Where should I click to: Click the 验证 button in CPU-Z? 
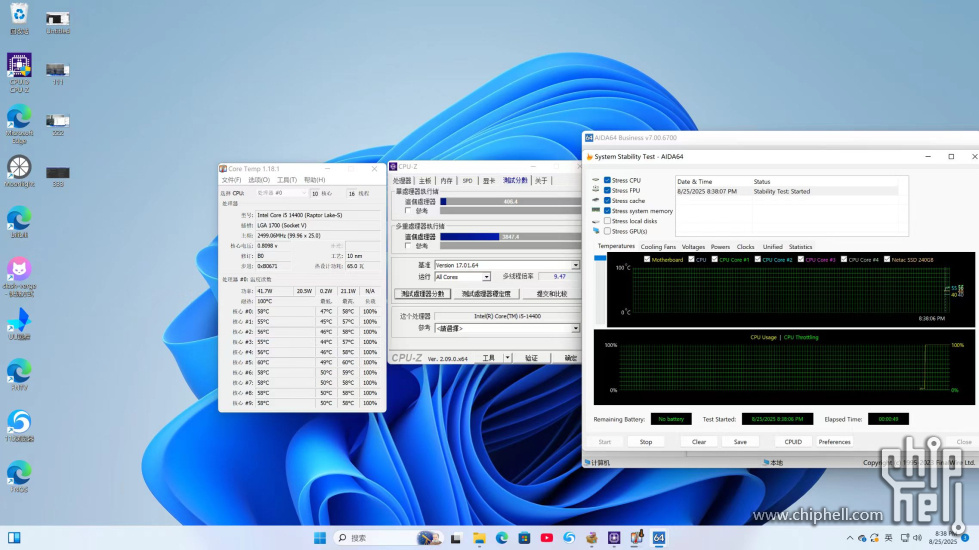tap(531, 358)
